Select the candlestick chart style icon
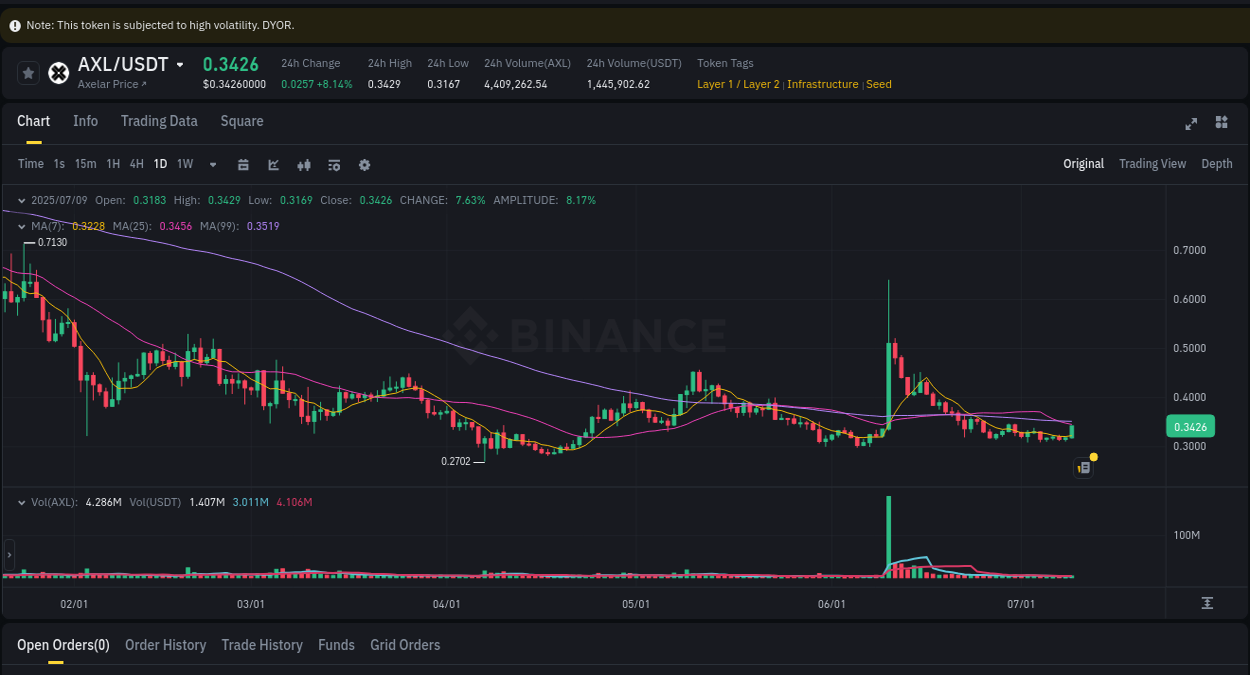 [x=304, y=164]
